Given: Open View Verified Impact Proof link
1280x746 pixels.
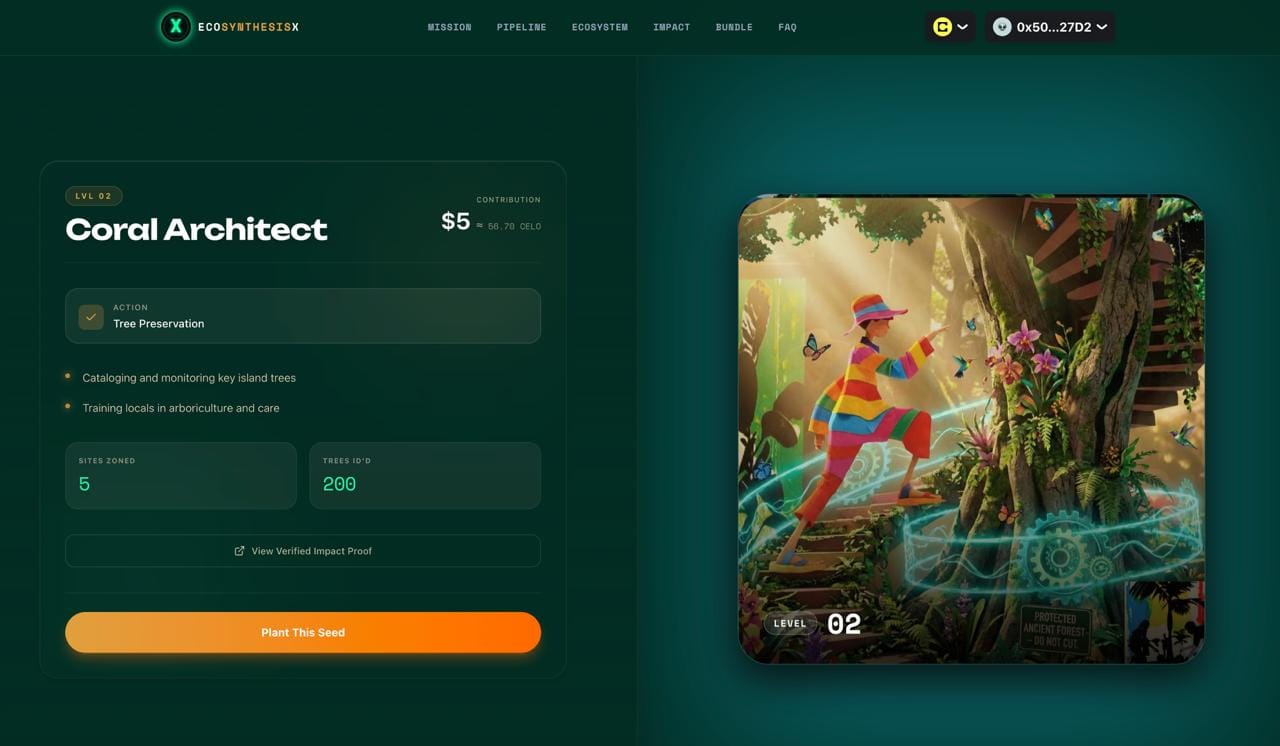Looking at the screenshot, I should [303, 551].
